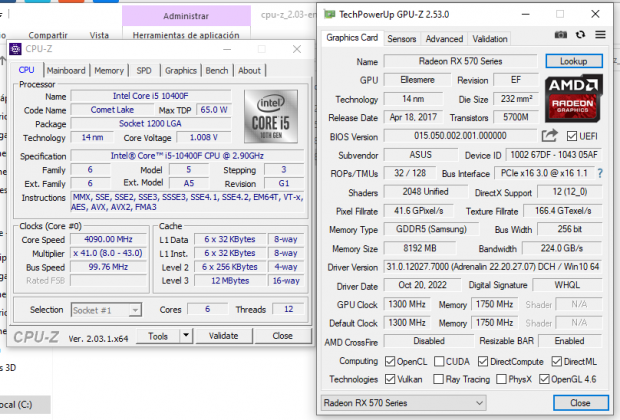
Task: Click the AMD Radeon Graphics logo
Action: pyautogui.click(x=573, y=98)
